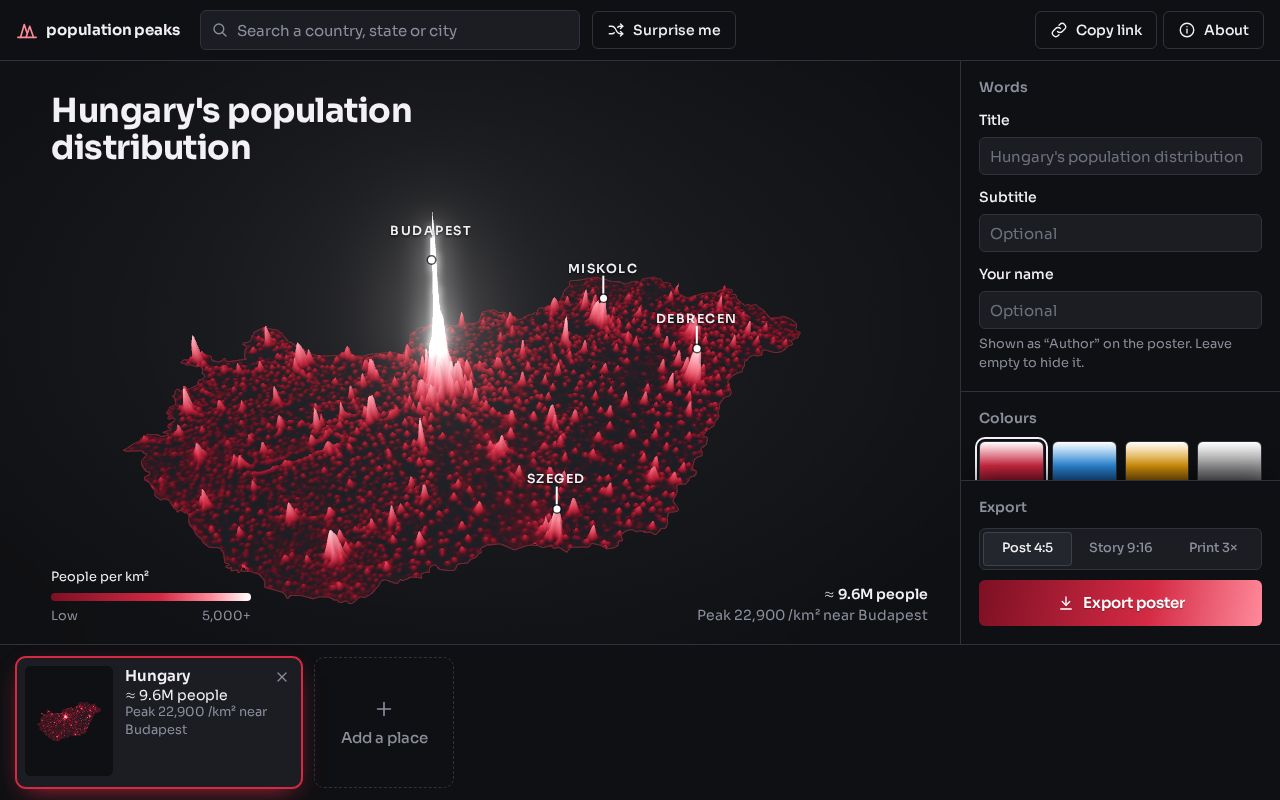The width and height of the screenshot is (1280, 800).
Task: Click the Title input field
Action: pyautogui.click(x=1120, y=156)
